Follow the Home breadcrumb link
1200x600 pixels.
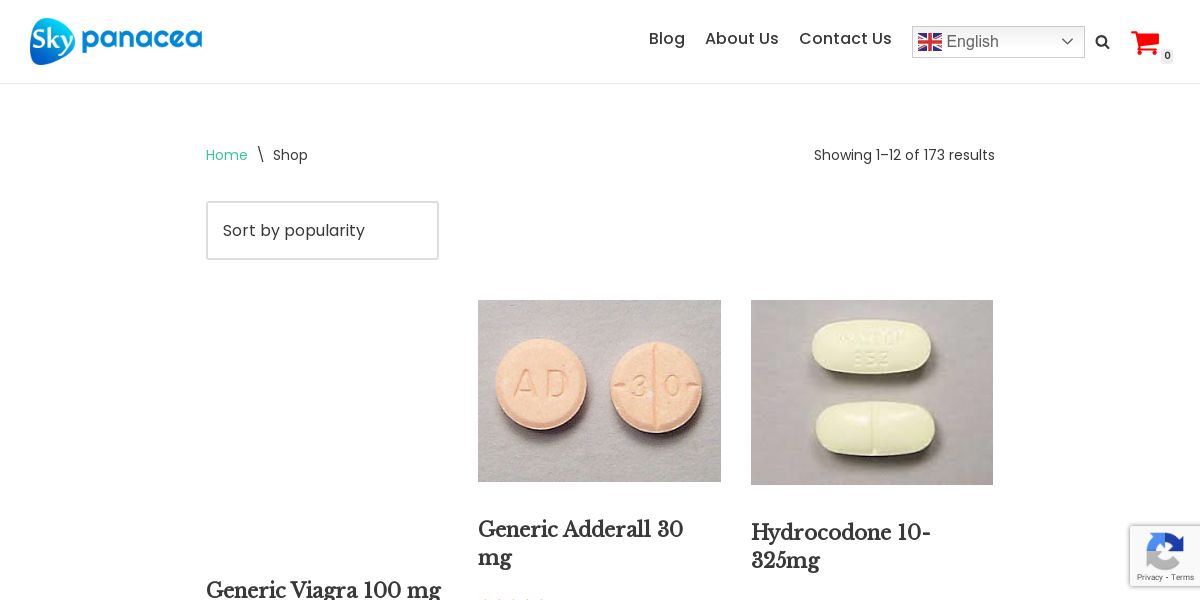(x=227, y=155)
